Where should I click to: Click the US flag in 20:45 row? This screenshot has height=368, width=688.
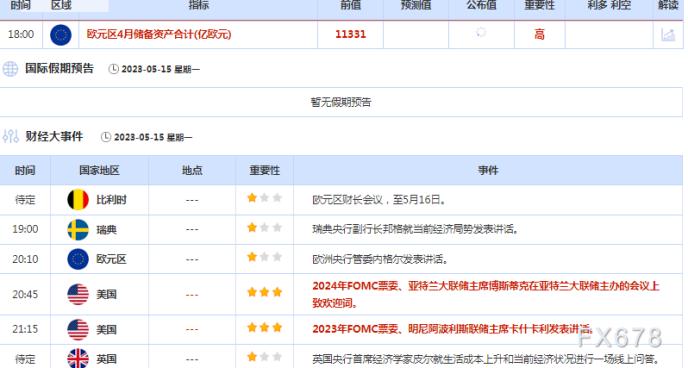coord(78,294)
